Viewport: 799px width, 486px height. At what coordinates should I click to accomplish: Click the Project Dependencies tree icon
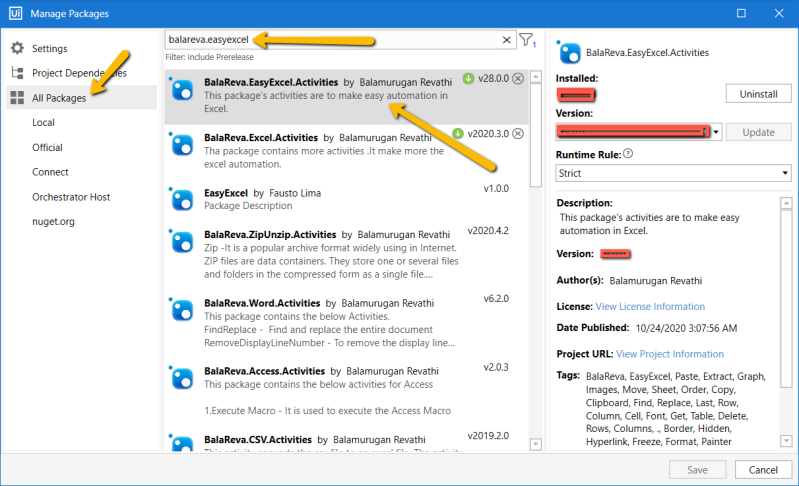pyautogui.click(x=17, y=73)
